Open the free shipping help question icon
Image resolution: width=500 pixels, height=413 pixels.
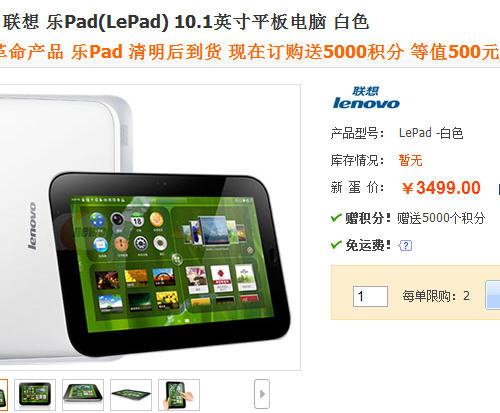(x=405, y=246)
